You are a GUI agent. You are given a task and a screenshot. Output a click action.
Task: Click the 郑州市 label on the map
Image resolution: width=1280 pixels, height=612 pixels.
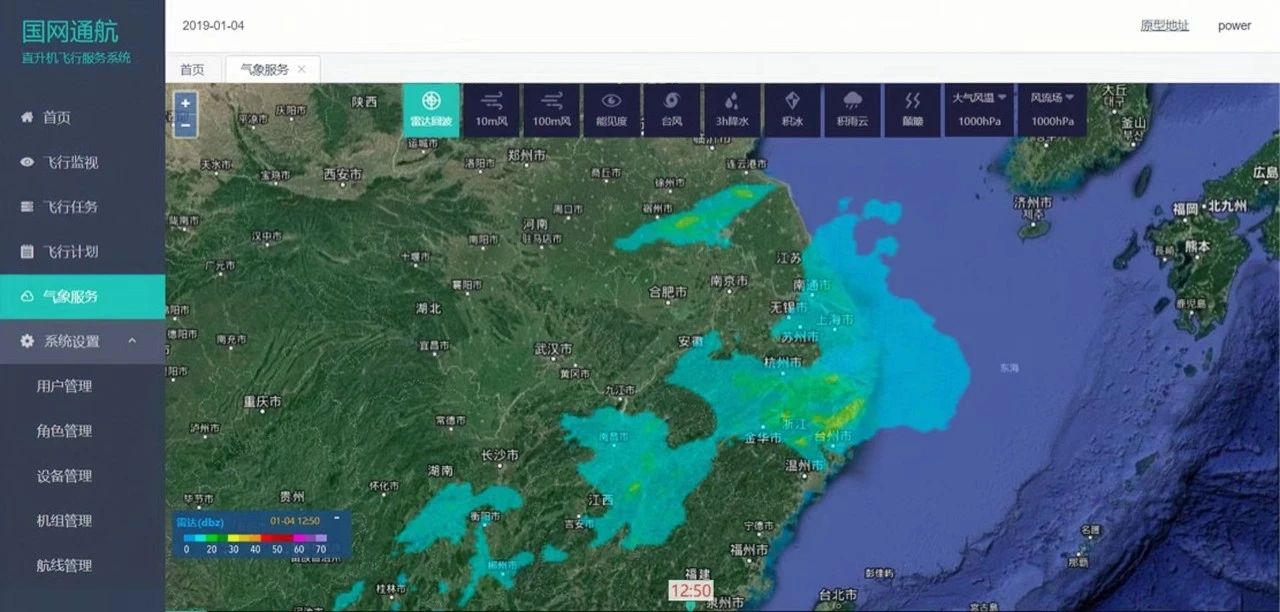point(526,156)
